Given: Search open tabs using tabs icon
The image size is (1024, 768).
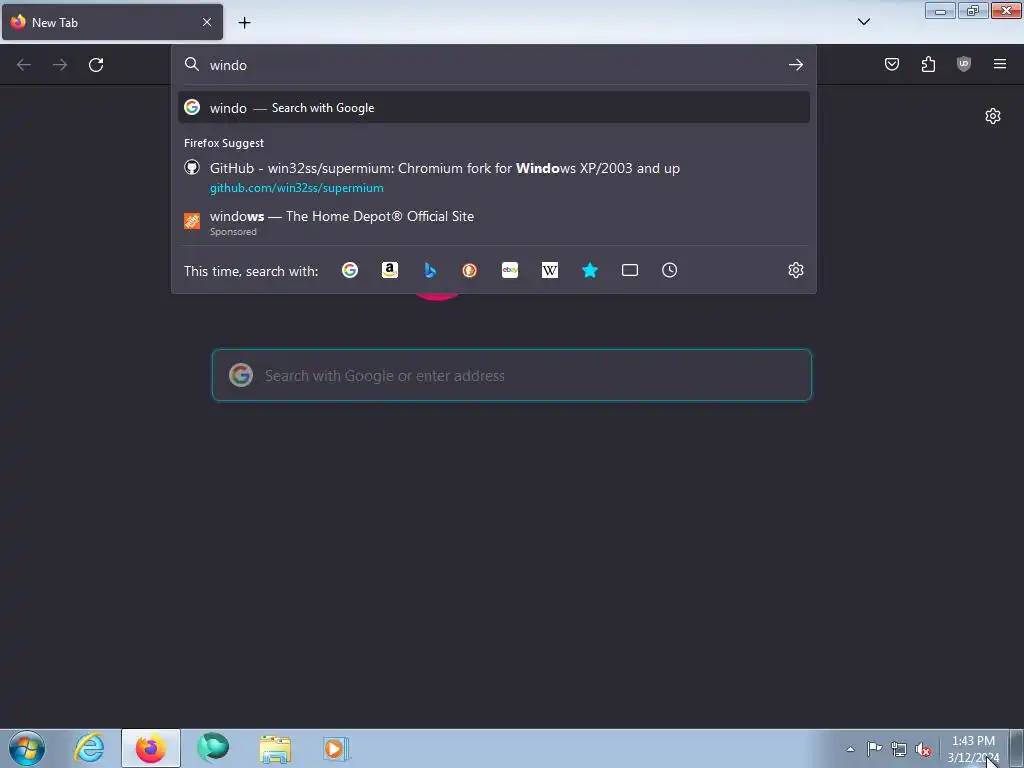Looking at the screenshot, I should pyautogui.click(x=630, y=270).
